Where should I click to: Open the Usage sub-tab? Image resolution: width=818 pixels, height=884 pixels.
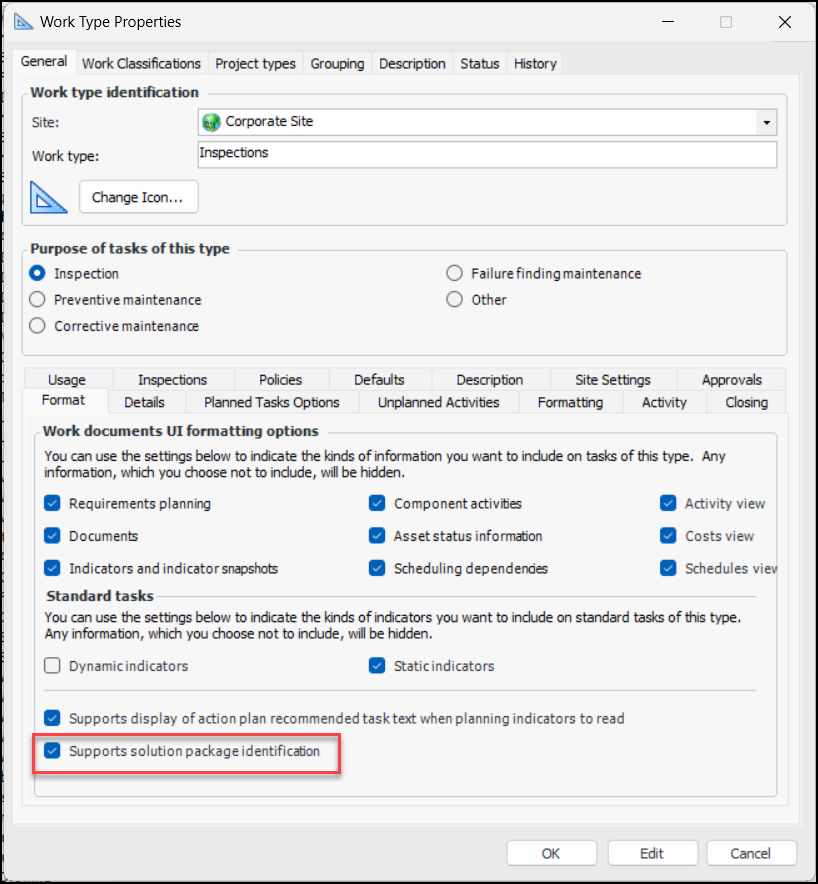67,380
